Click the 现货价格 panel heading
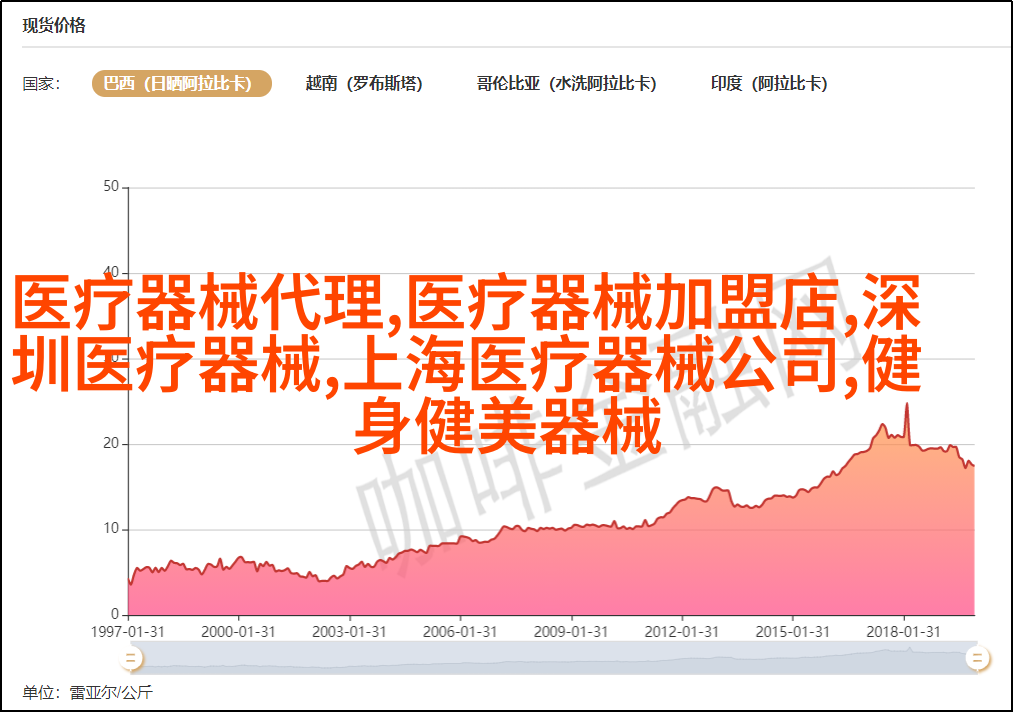The image size is (1013, 712). [54, 26]
